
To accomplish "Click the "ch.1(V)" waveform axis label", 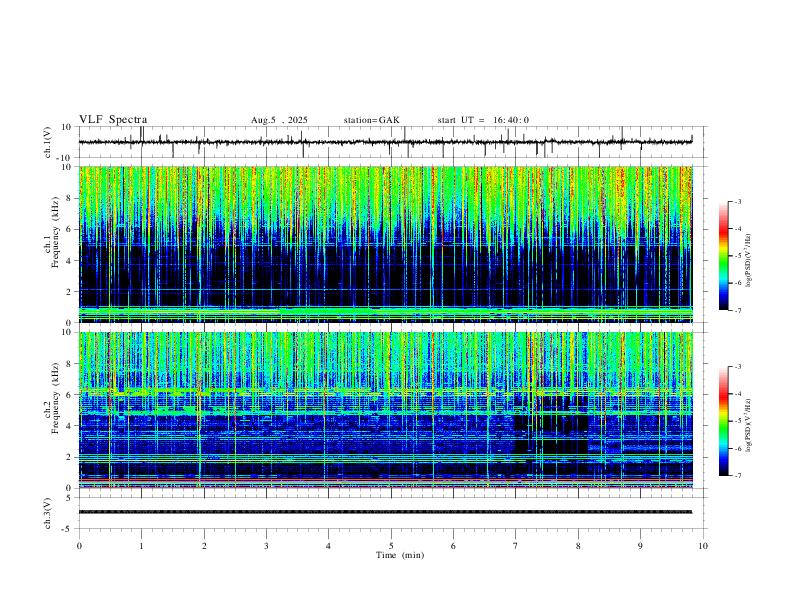I will [48, 142].
